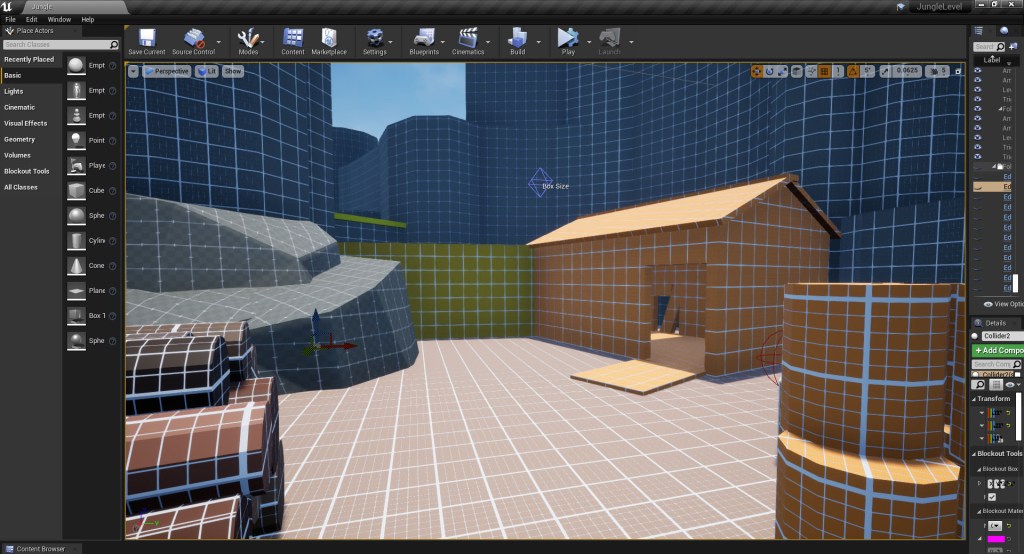Open the Lit view mode dropdown
Viewport: 1024px width, 554px height.
[x=207, y=71]
